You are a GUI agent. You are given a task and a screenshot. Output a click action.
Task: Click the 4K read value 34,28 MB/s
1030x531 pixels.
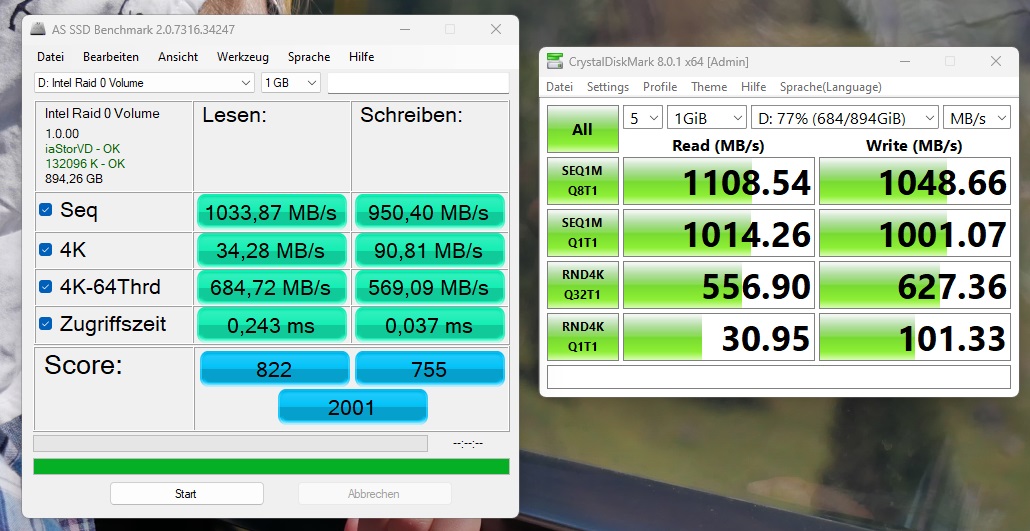tap(271, 250)
